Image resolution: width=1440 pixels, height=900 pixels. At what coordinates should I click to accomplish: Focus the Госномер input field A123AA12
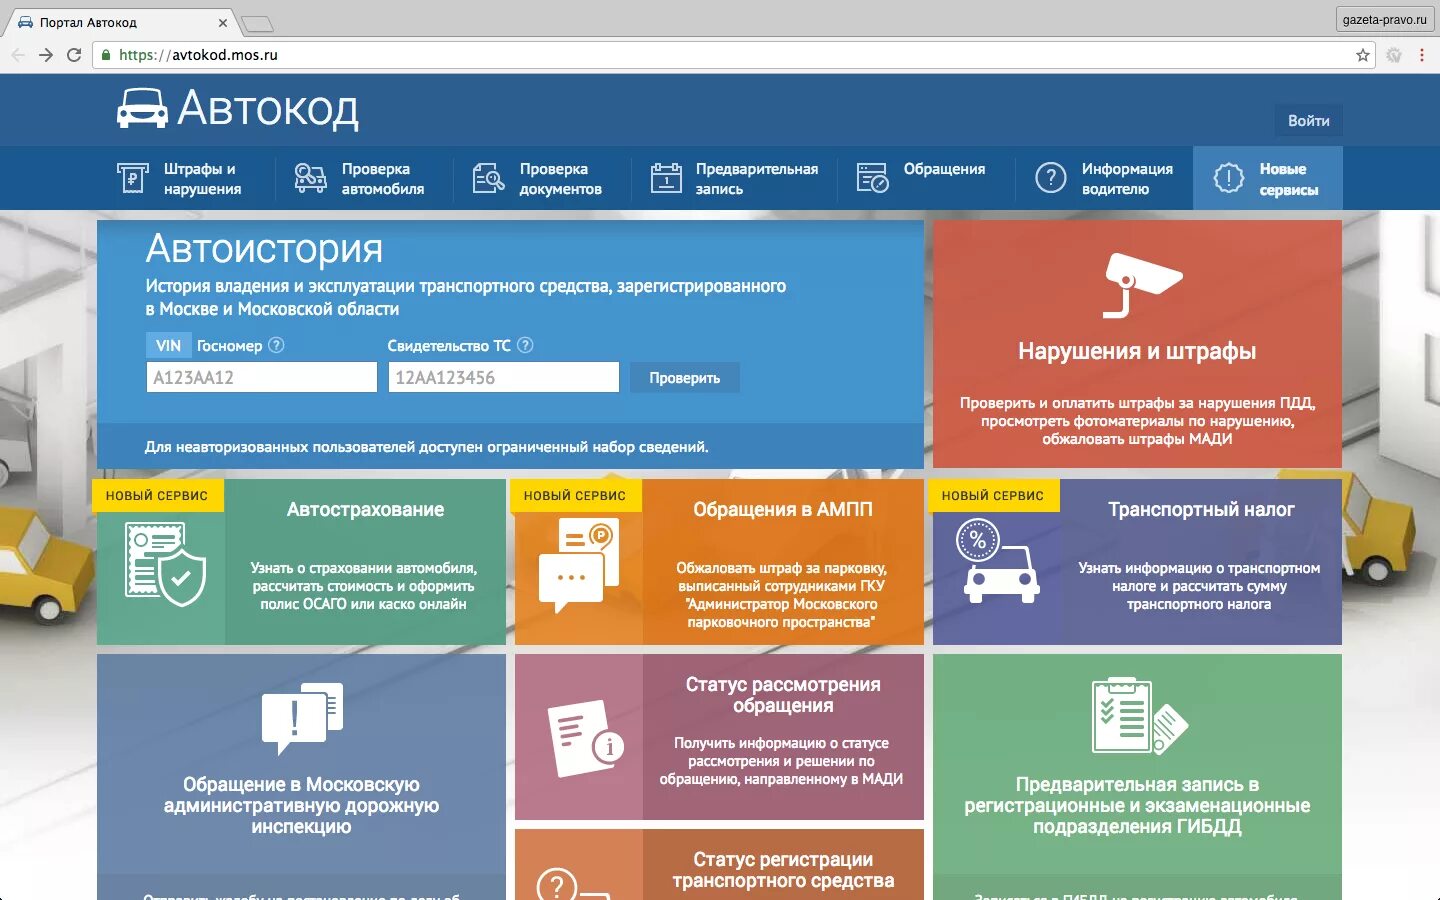261,377
